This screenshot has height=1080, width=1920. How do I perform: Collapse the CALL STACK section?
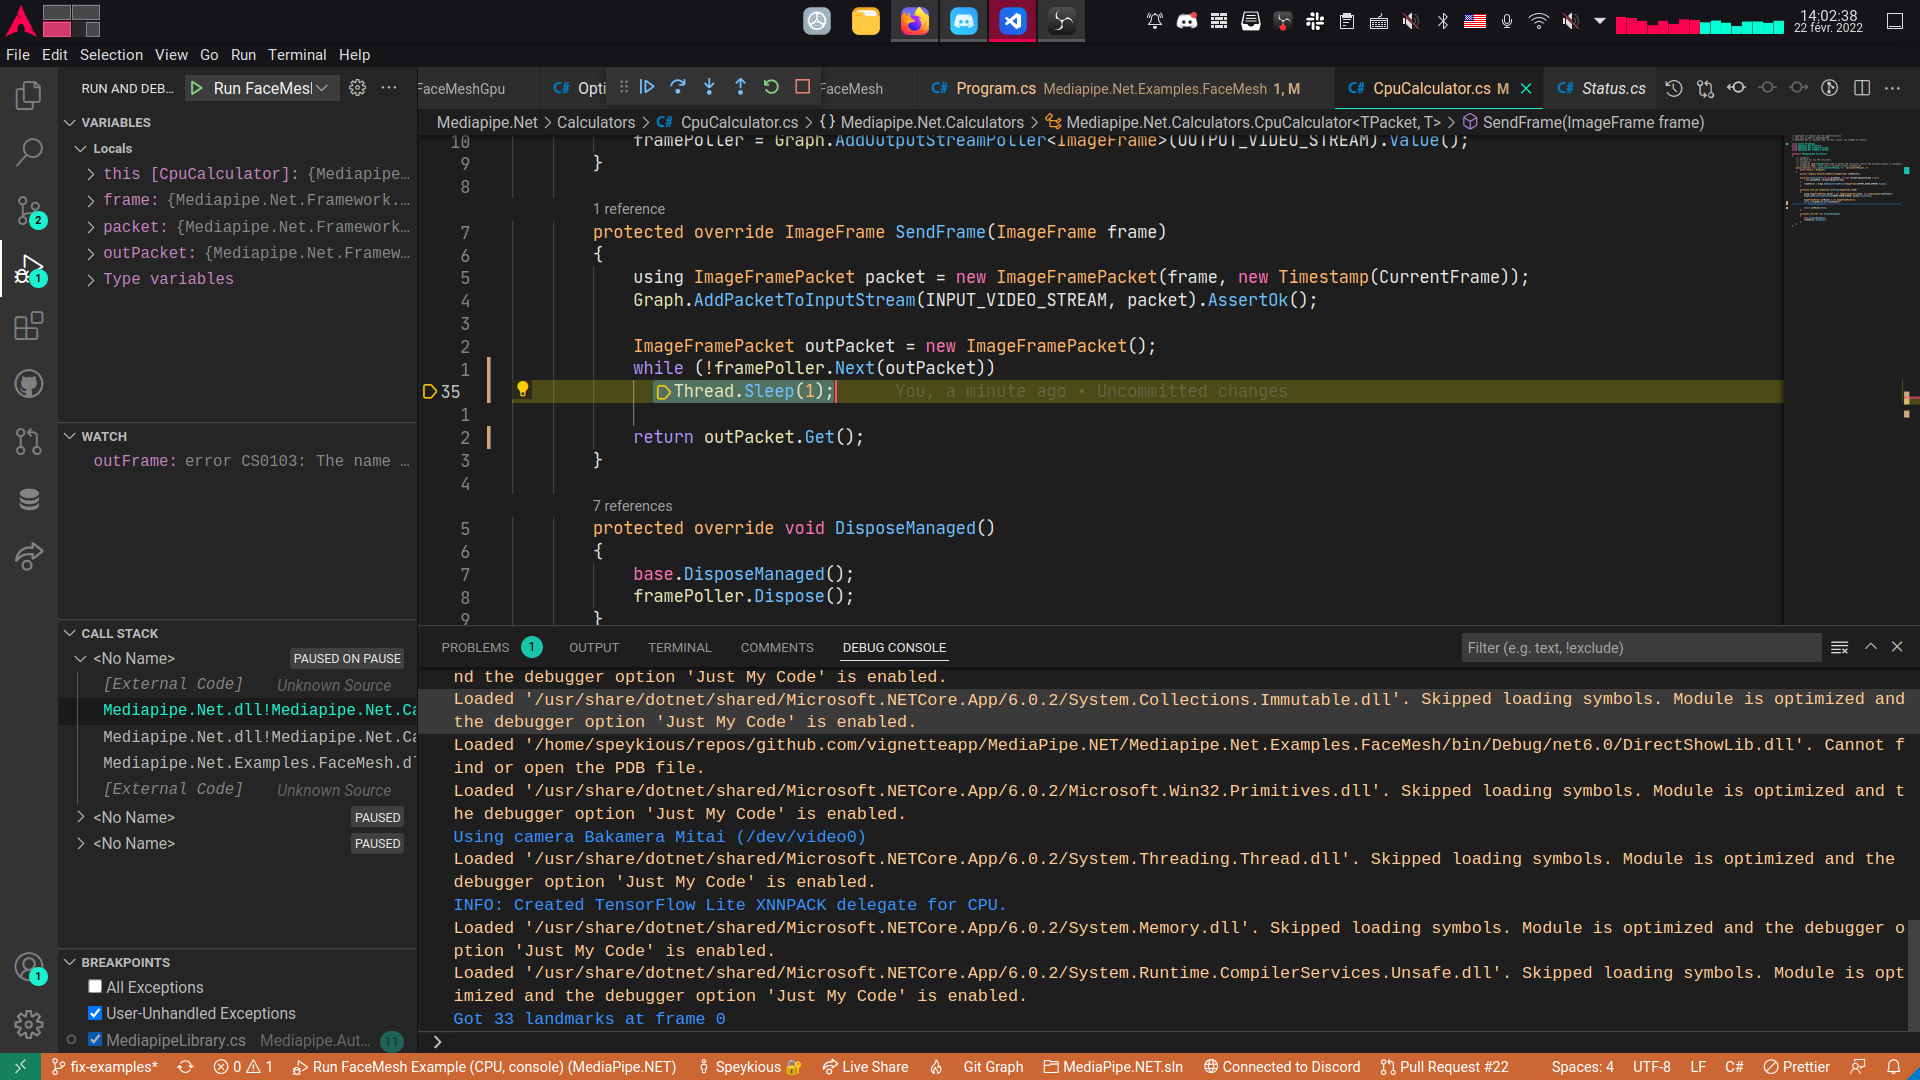click(70, 633)
